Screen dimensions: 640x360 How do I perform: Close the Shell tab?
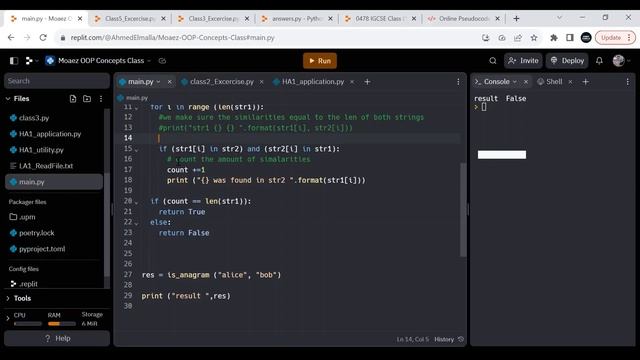(x=570, y=82)
